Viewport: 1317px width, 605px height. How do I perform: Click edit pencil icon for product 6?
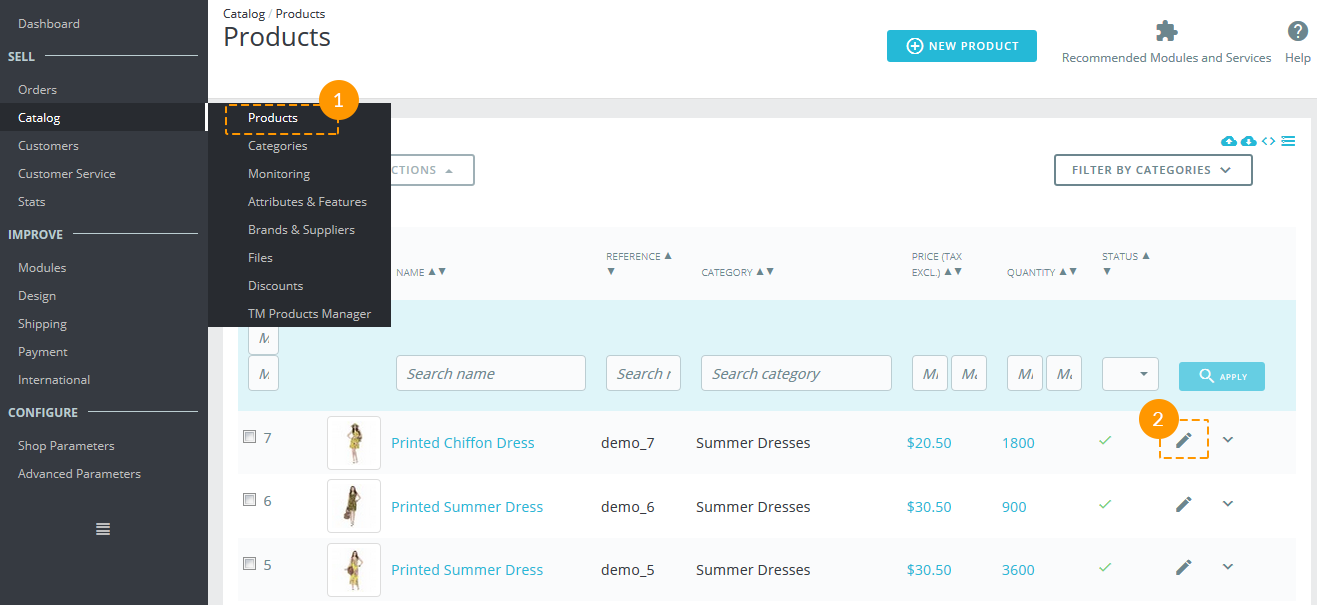click(1184, 504)
